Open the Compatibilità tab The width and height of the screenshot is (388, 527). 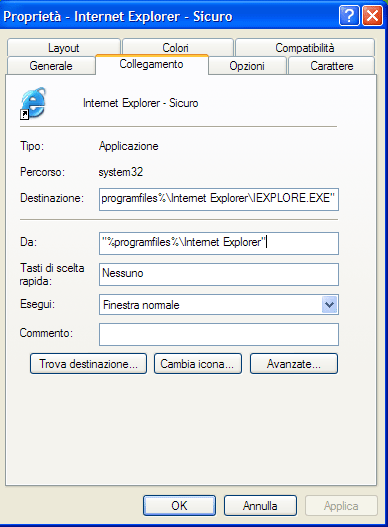(x=305, y=47)
